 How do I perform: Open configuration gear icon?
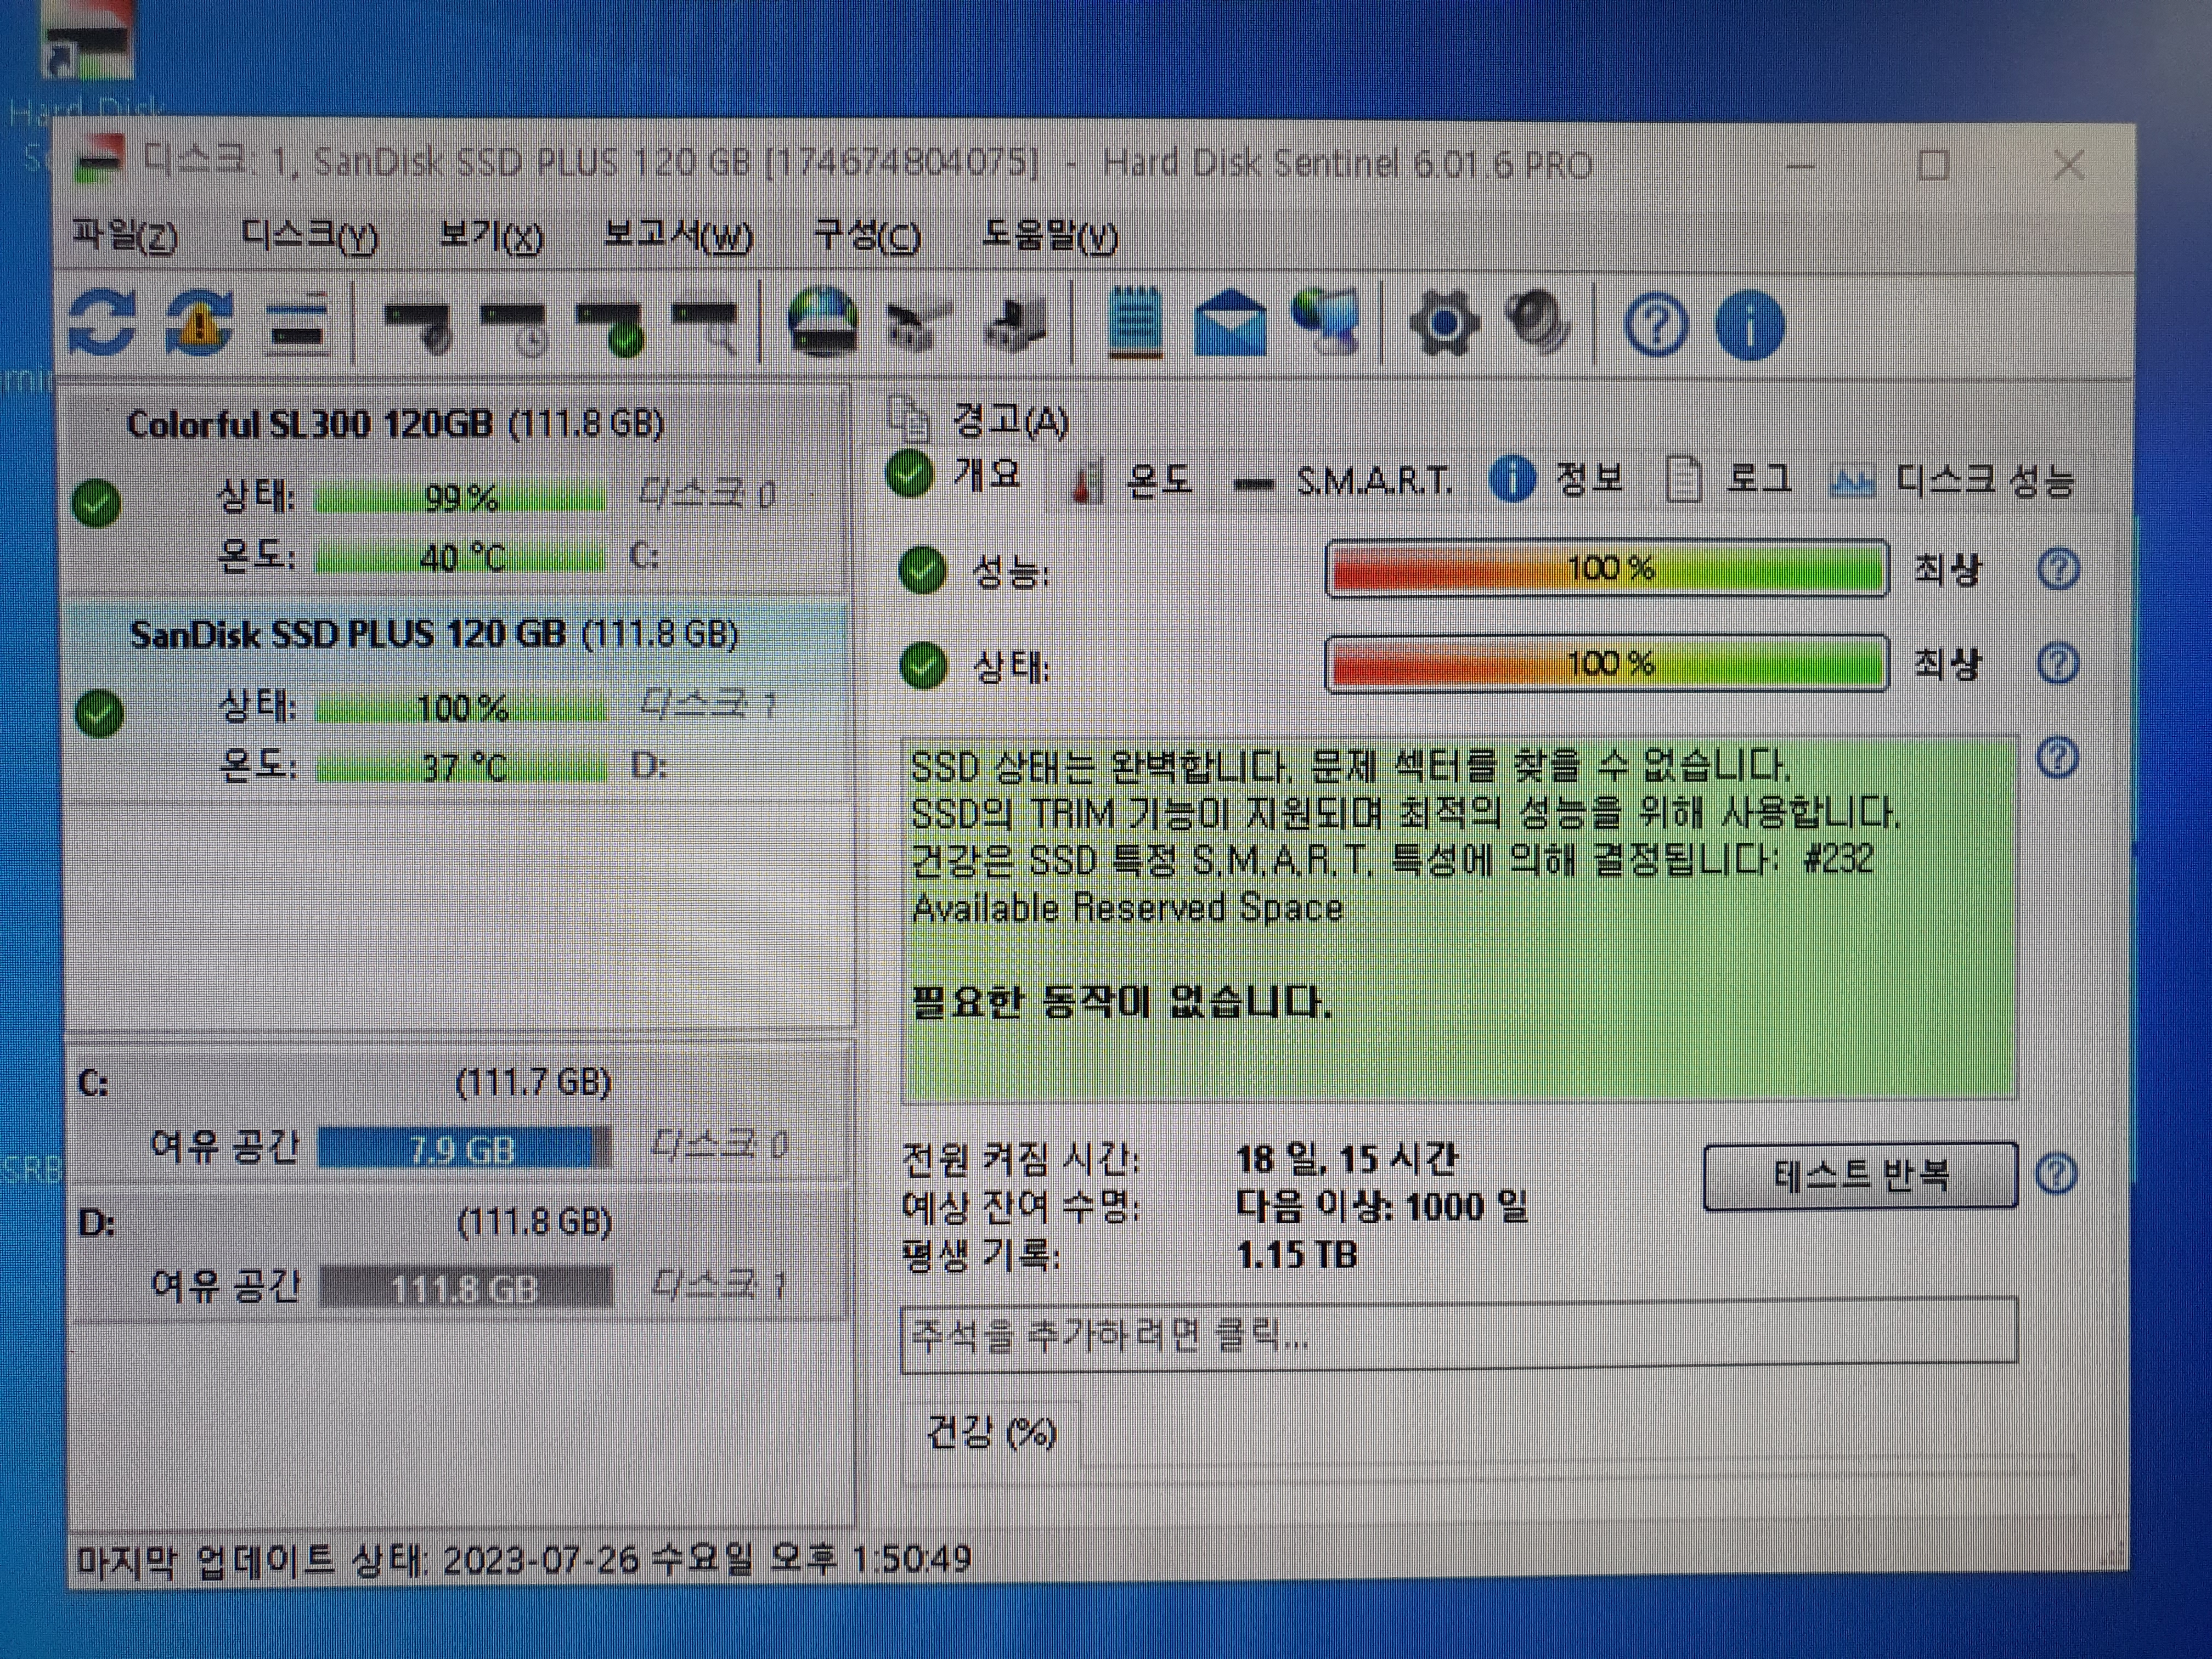[1443, 323]
